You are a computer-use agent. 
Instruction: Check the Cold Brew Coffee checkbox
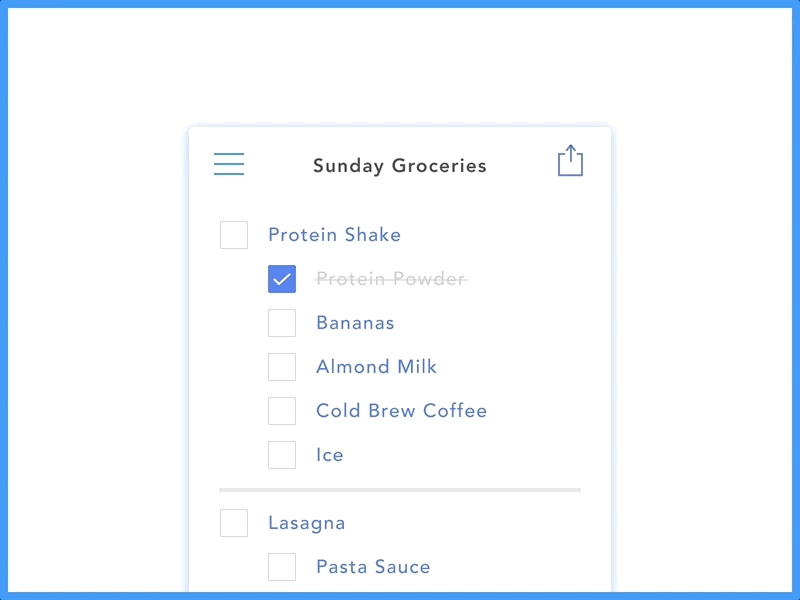pyautogui.click(x=282, y=411)
